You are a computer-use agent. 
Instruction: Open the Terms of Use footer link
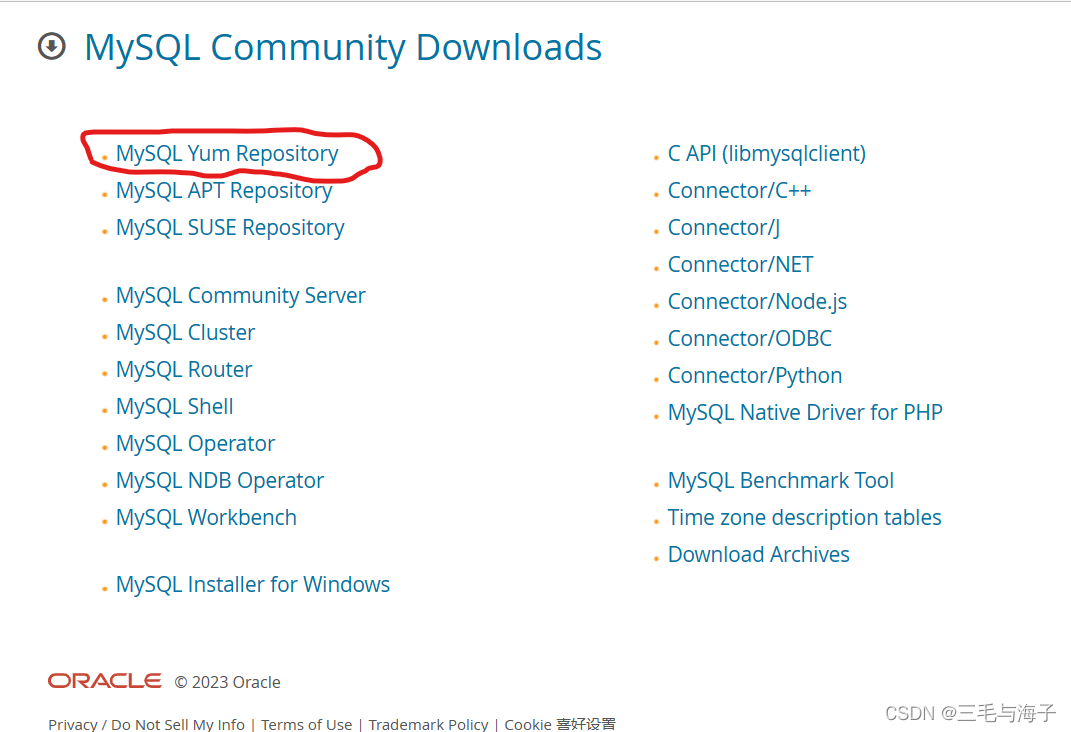point(307,724)
